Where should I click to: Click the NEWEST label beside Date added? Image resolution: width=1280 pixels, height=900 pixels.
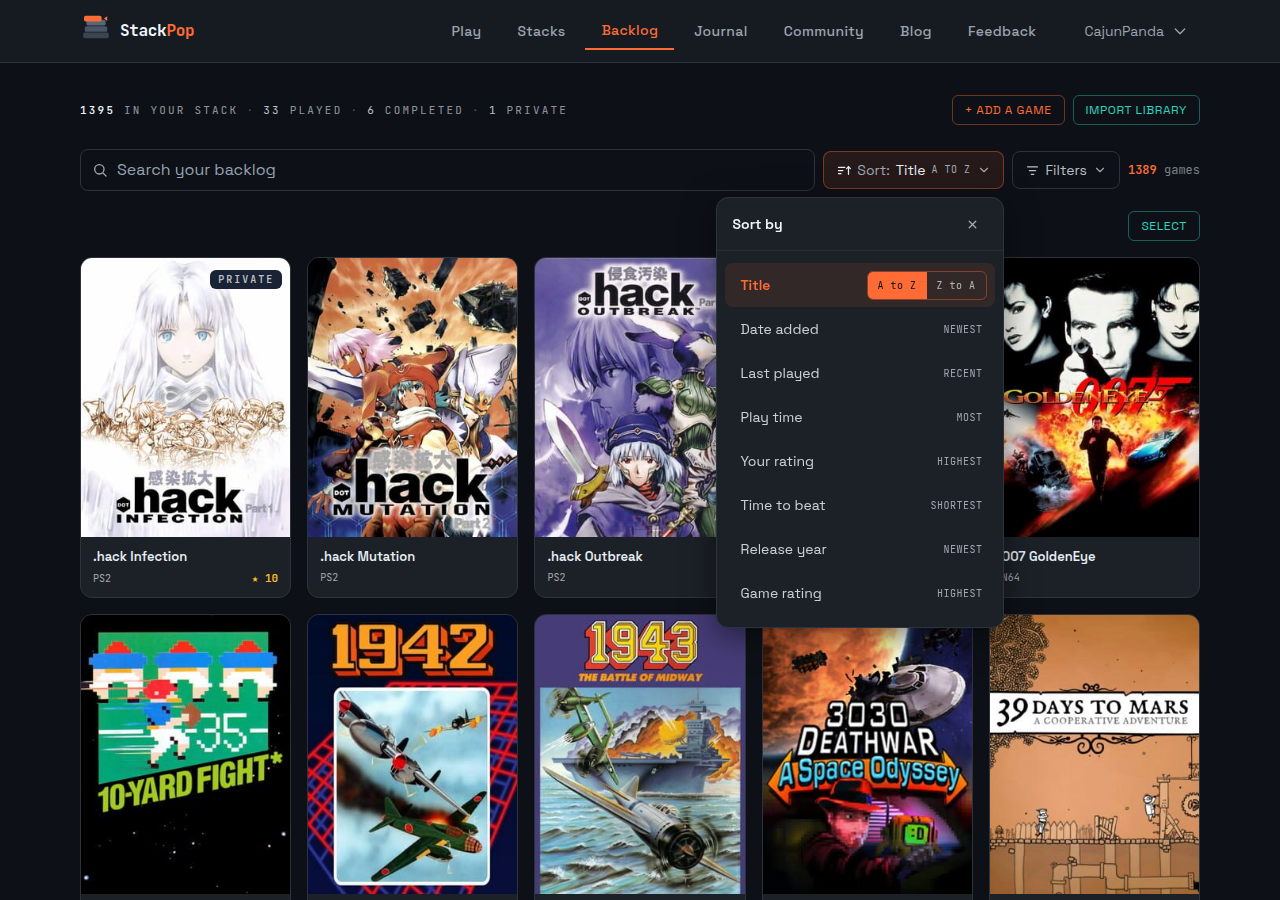tap(963, 330)
